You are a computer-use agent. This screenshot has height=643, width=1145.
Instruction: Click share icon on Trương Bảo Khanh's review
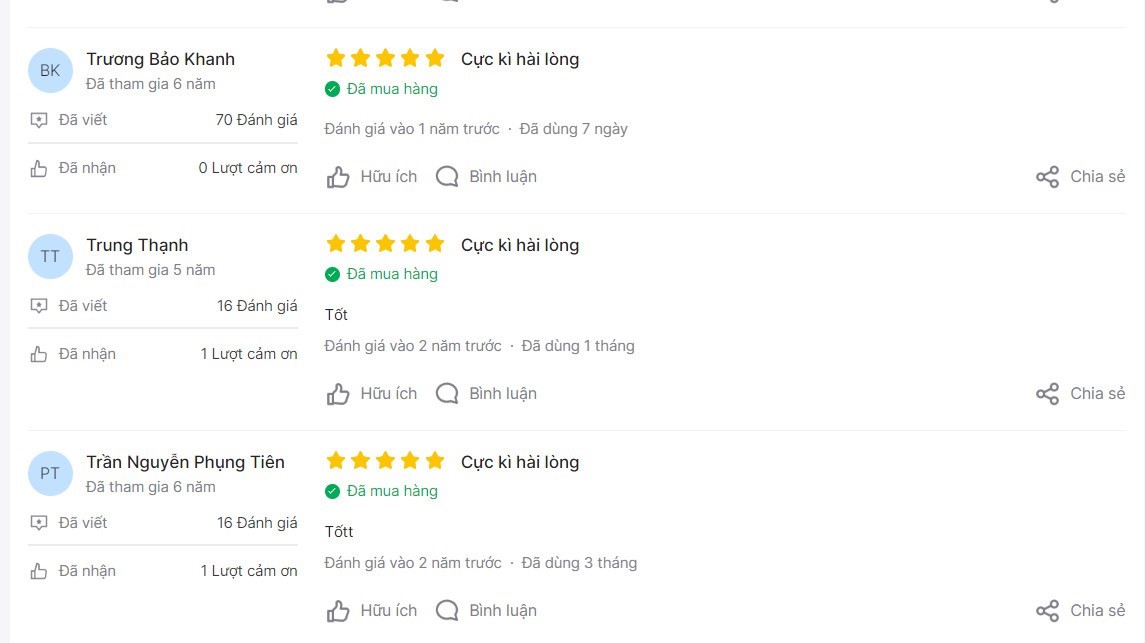tap(1047, 177)
